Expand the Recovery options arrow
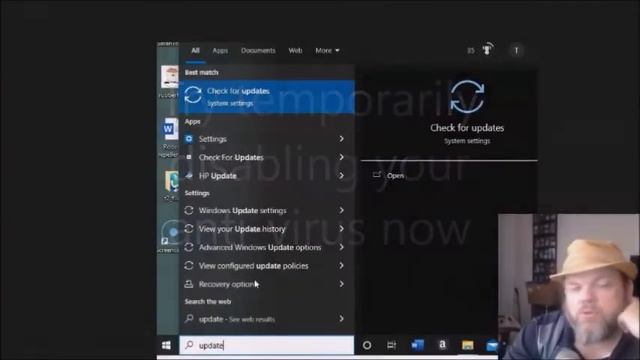The image size is (640, 360). pyautogui.click(x=341, y=284)
